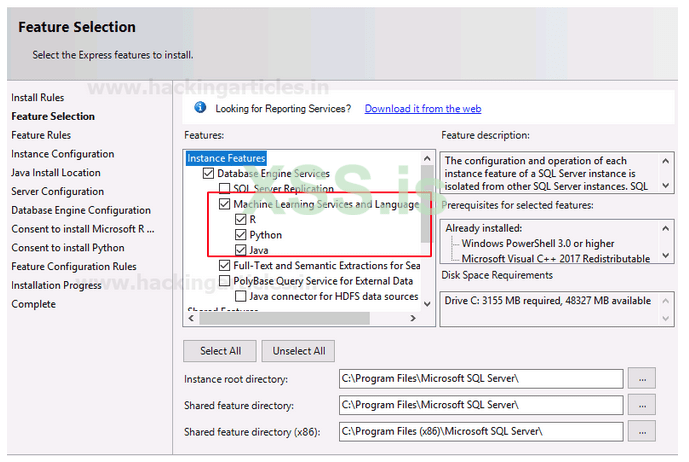Enable PolyBase Query Service for External Data
The height and width of the screenshot is (462, 689).
pos(225,281)
